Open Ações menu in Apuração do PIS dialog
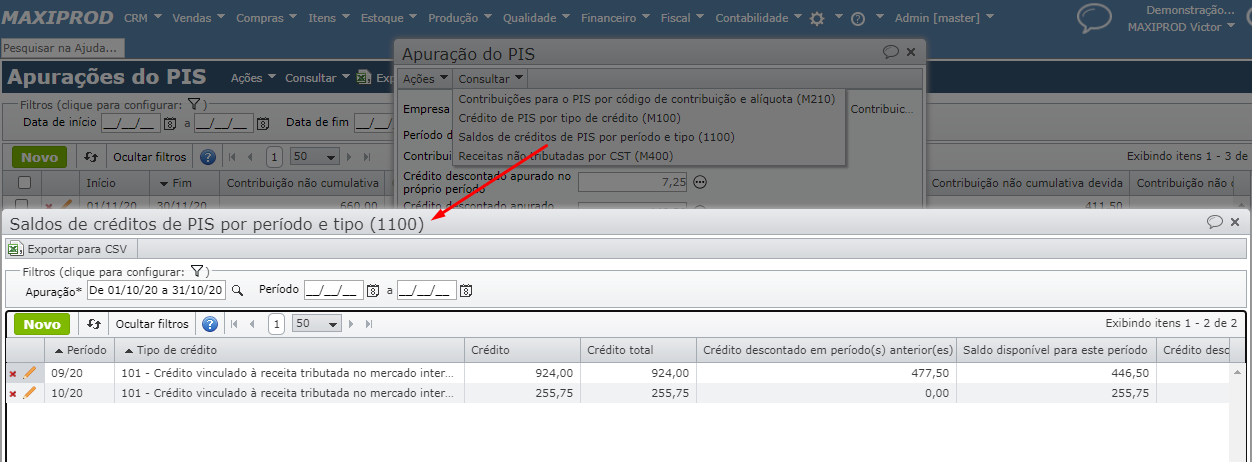The width and height of the screenshot is (1252, 462). 424,79
